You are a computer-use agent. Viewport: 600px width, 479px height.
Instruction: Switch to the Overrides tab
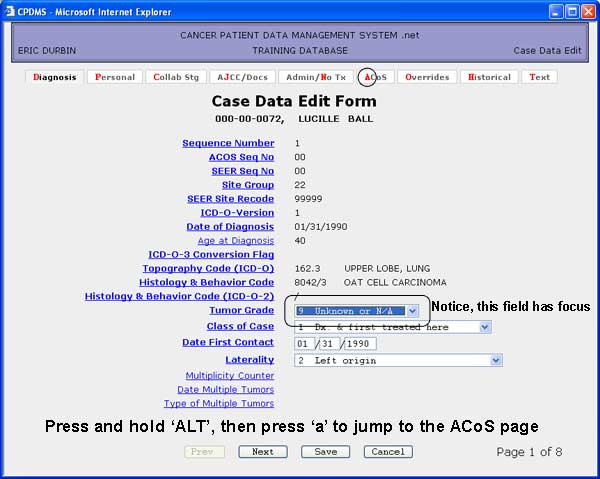point(427,77)
